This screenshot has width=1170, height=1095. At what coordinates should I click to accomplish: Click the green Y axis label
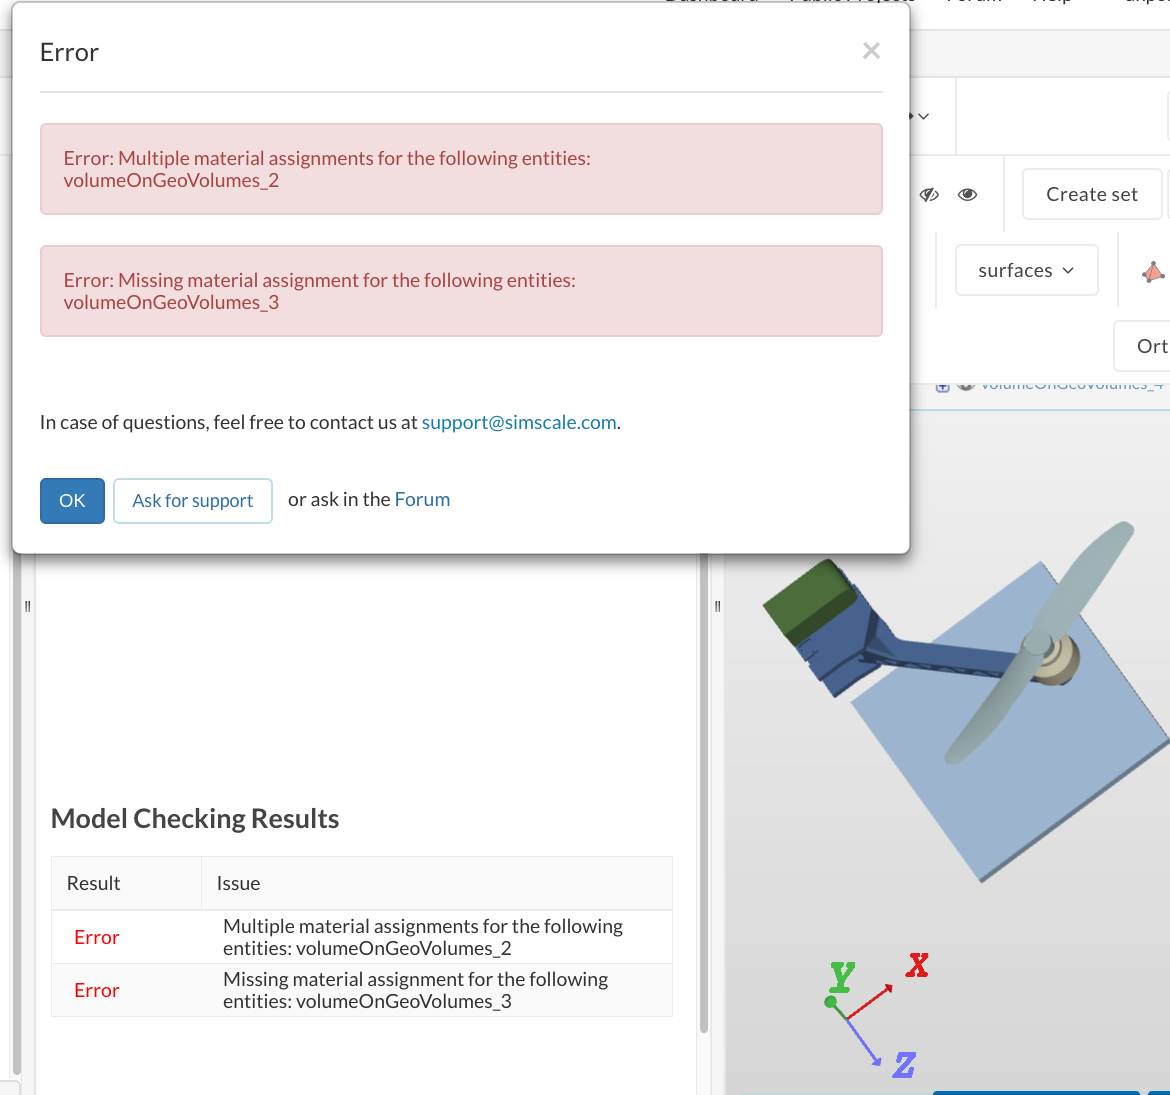point(842,975)
